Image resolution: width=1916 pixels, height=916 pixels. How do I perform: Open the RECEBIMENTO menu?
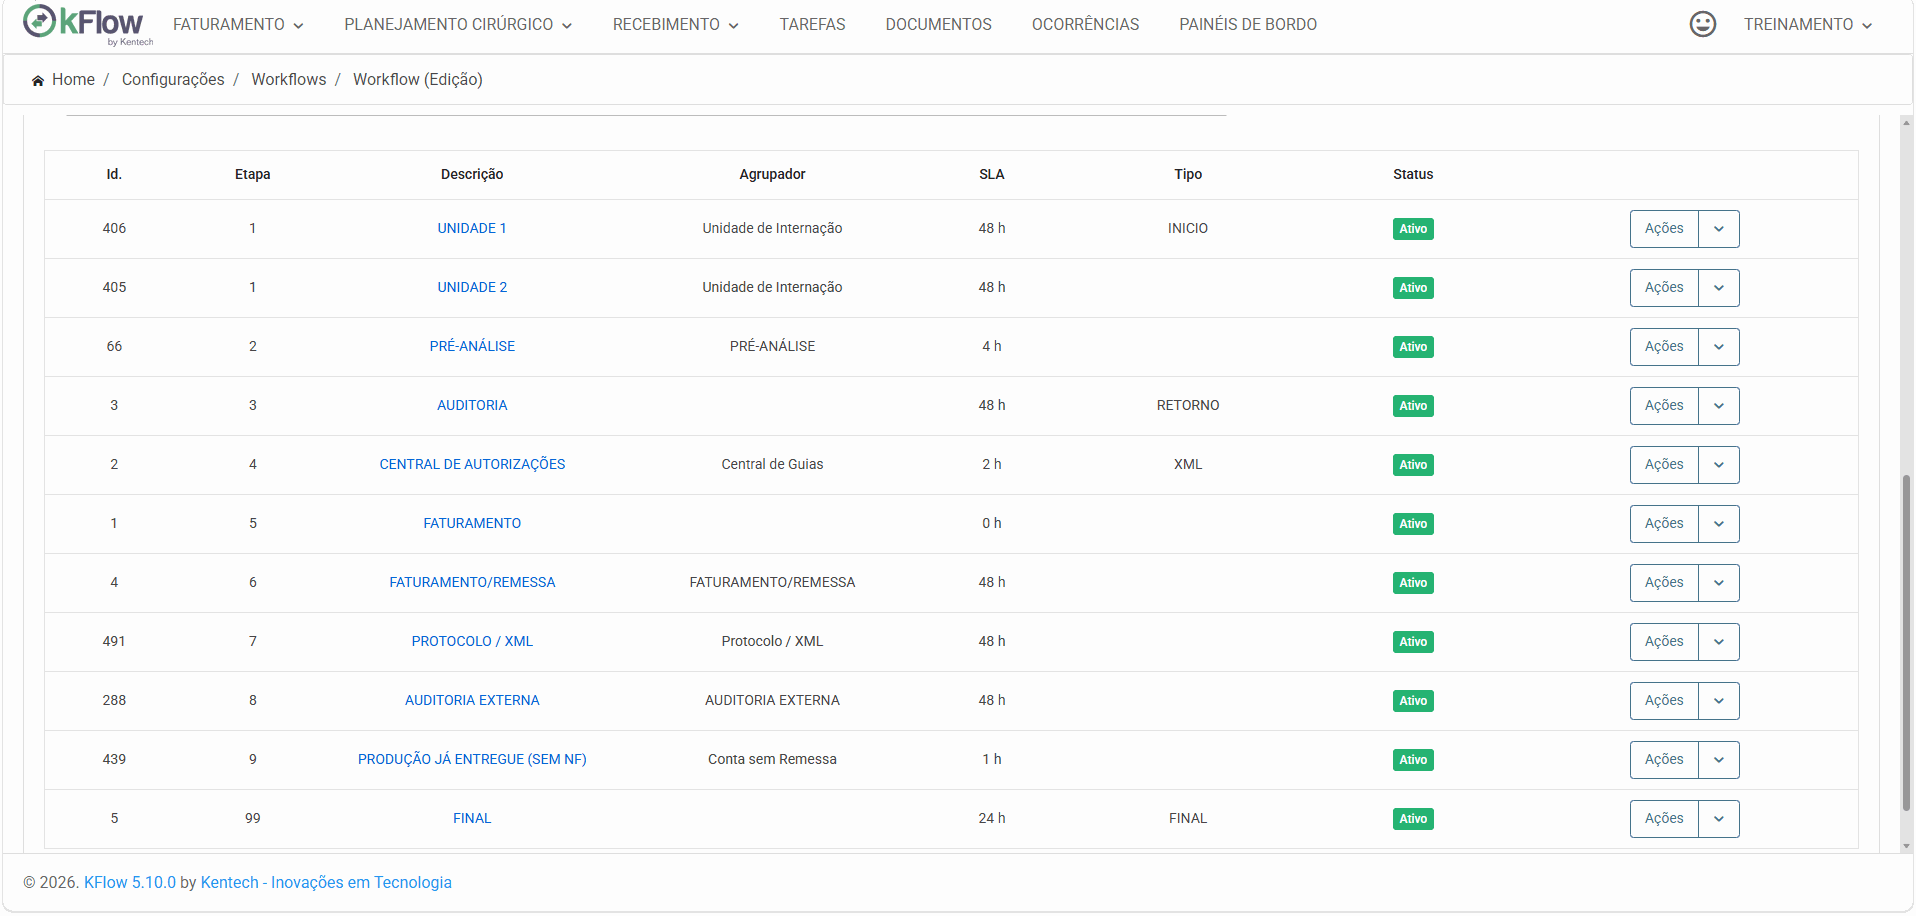point(676,24)
